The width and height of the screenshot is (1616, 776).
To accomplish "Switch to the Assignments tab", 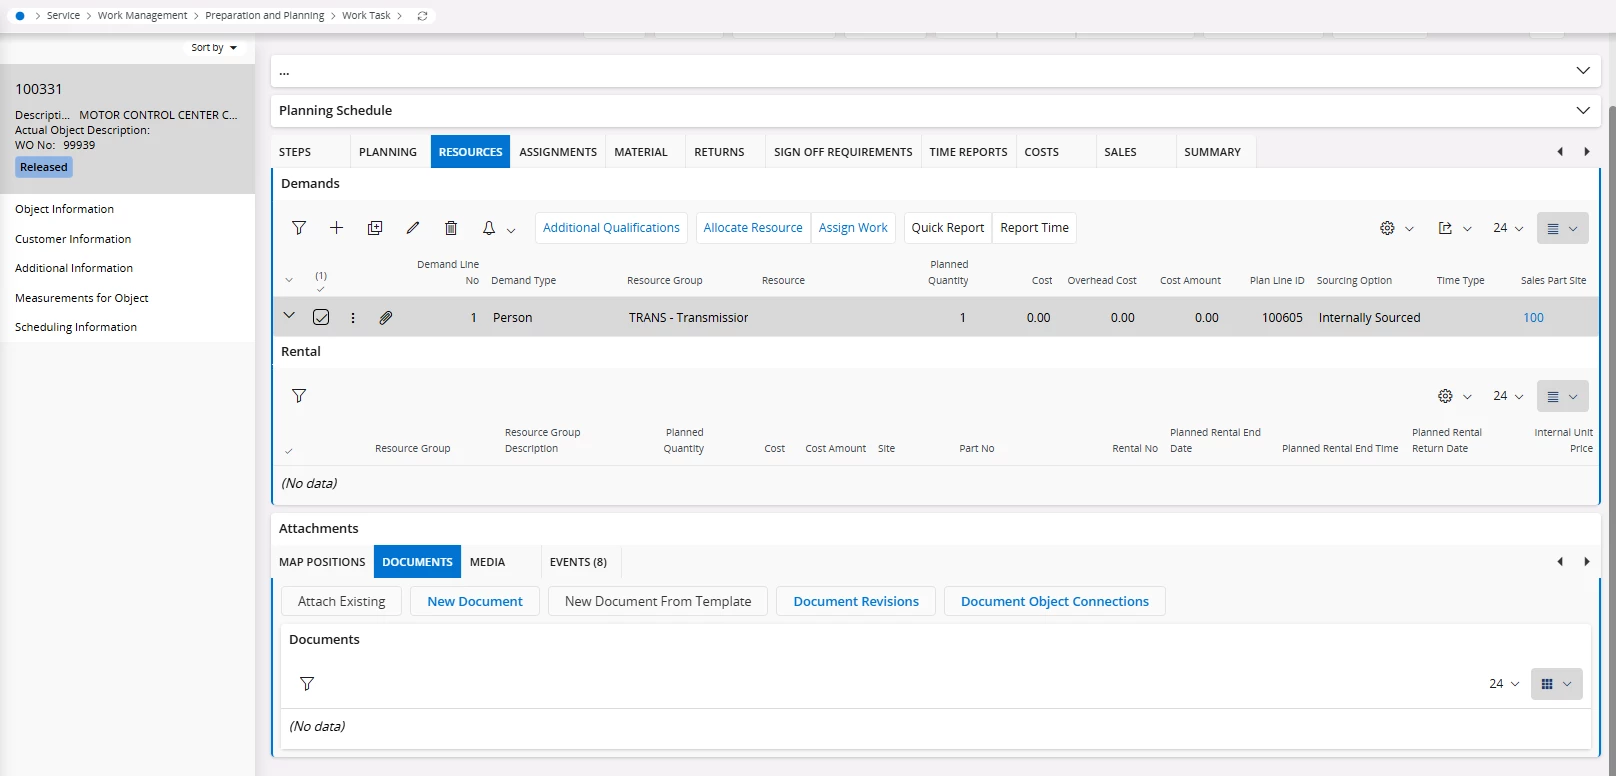I will click(x=558, y=152).
